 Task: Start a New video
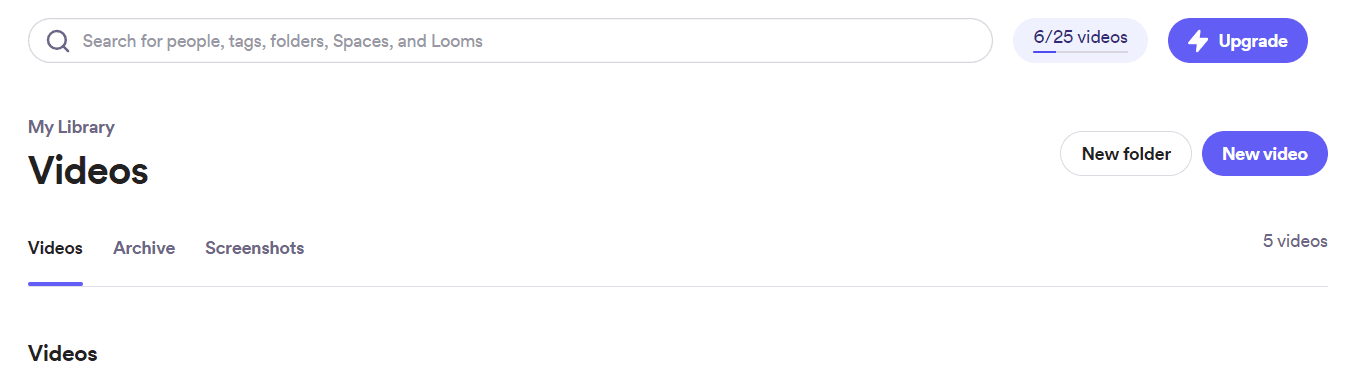[1265, 154]
